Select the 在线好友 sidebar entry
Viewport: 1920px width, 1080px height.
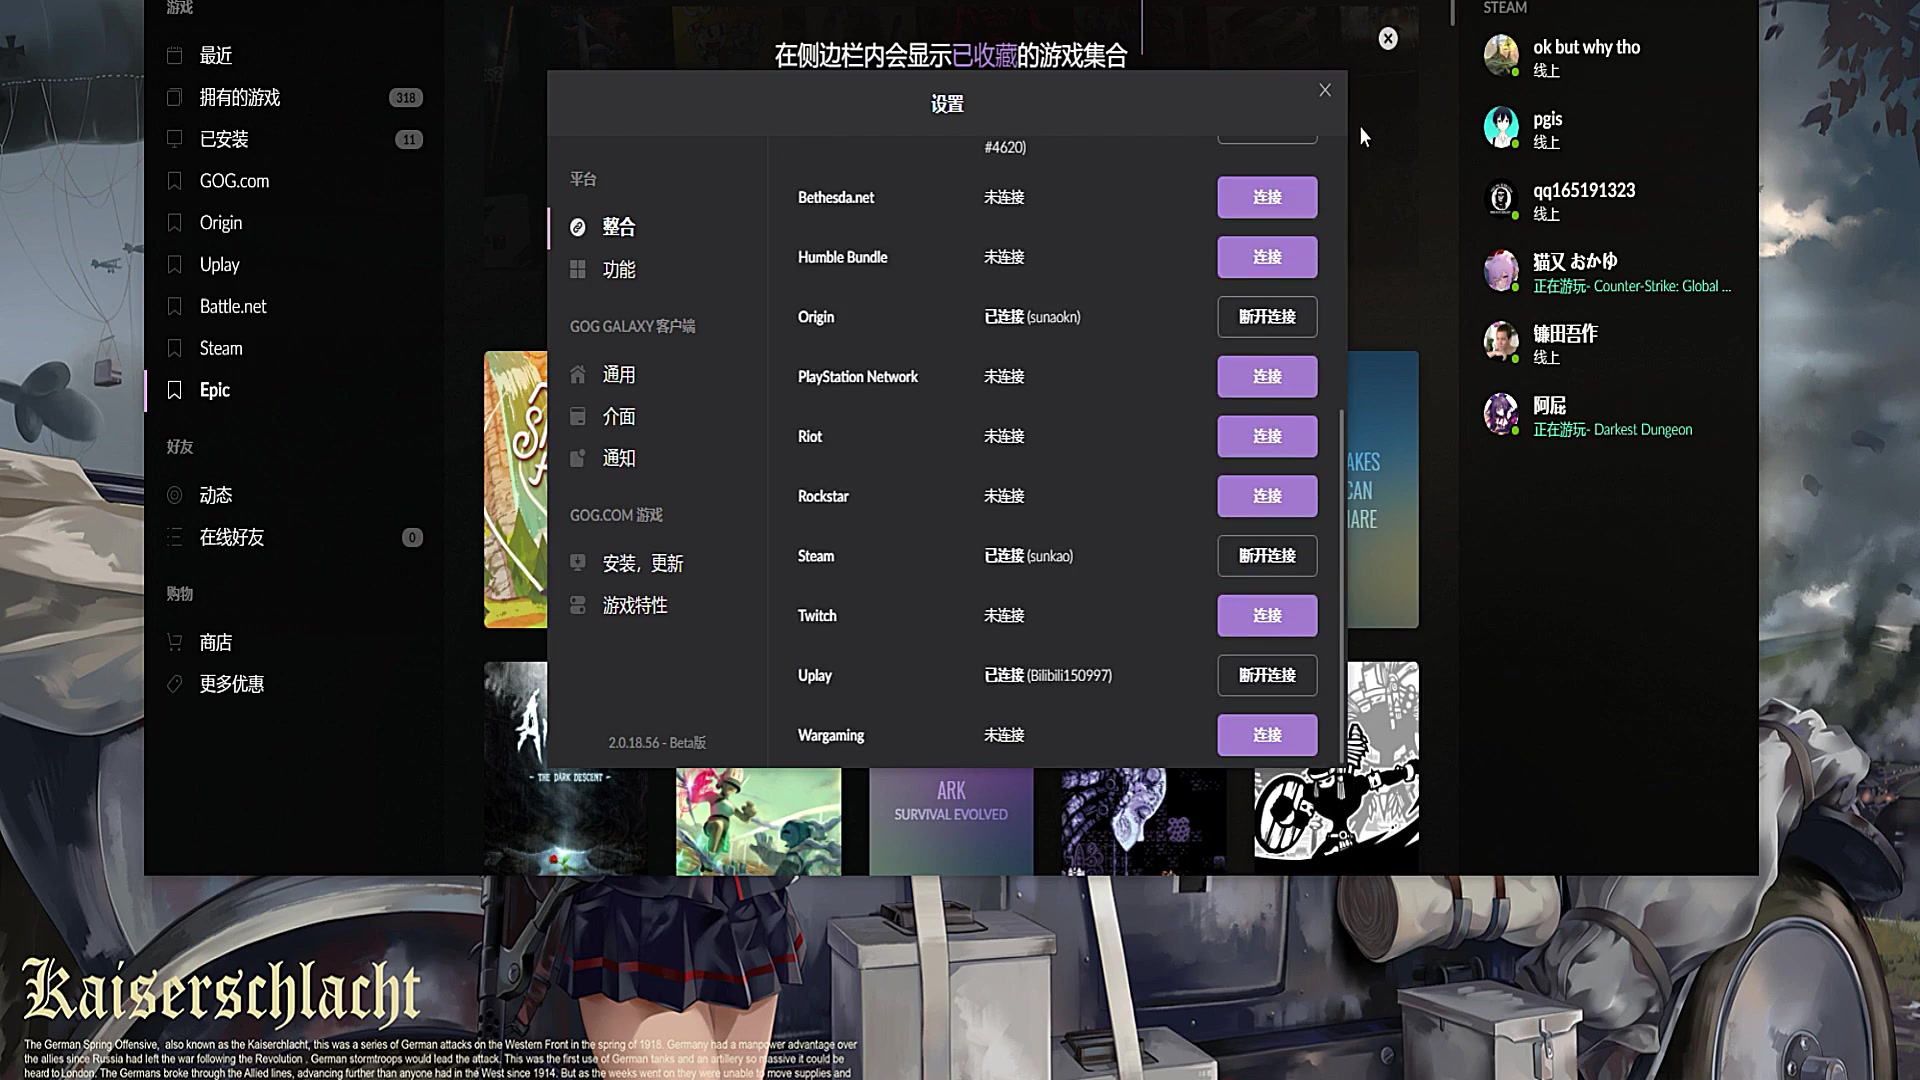pyautogui.click(x=295, y=537)
